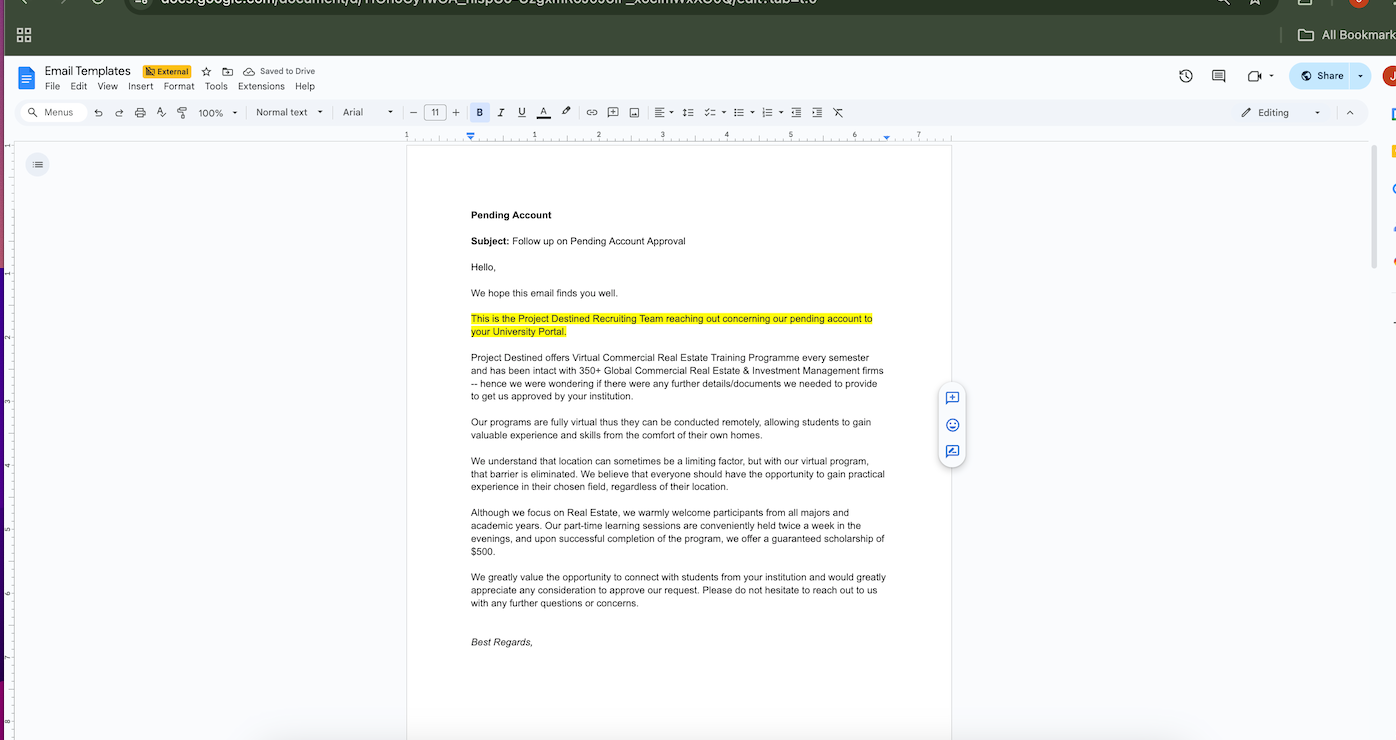This screenshot has height=740, width=1396.
Task: Undo the last action
Action: pos(98,113)
